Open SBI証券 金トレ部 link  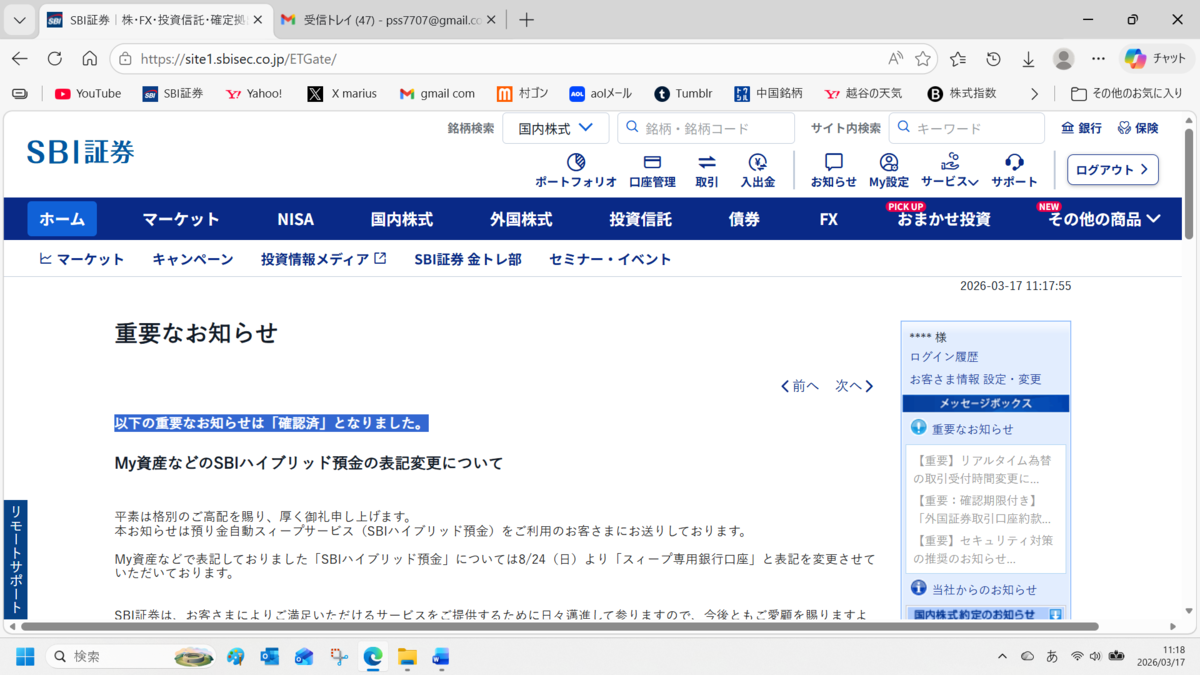468,259
